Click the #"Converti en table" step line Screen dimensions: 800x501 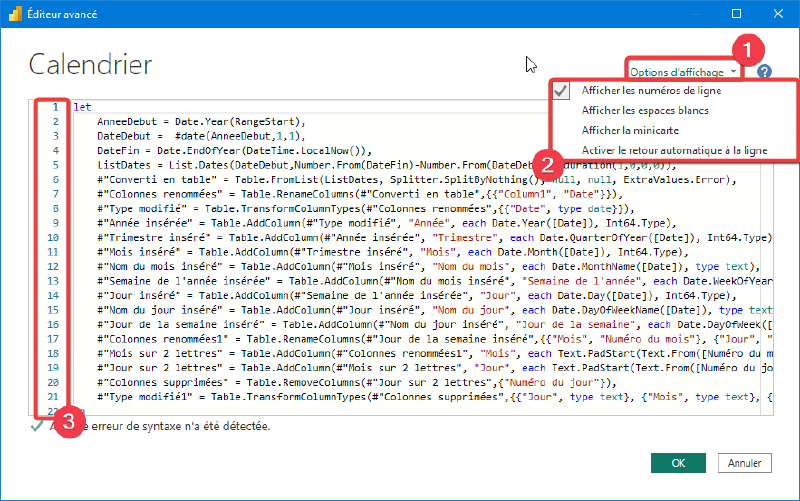click(416, 180)
